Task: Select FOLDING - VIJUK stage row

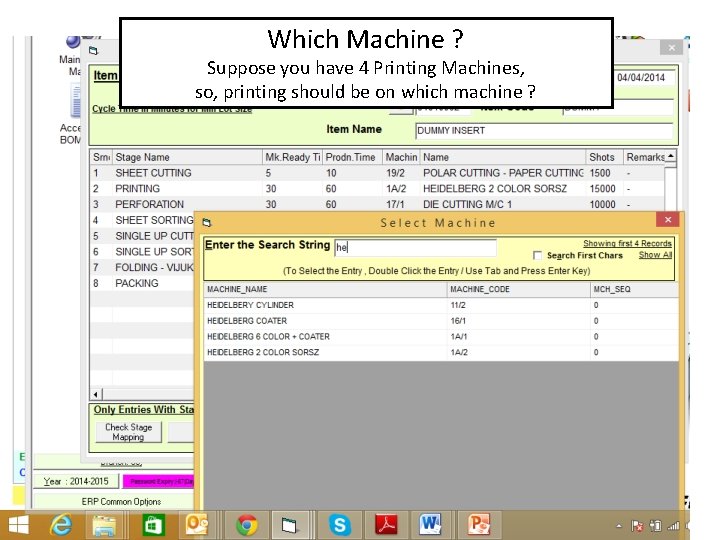Action: pyautogui.click(x=142, y=268)
